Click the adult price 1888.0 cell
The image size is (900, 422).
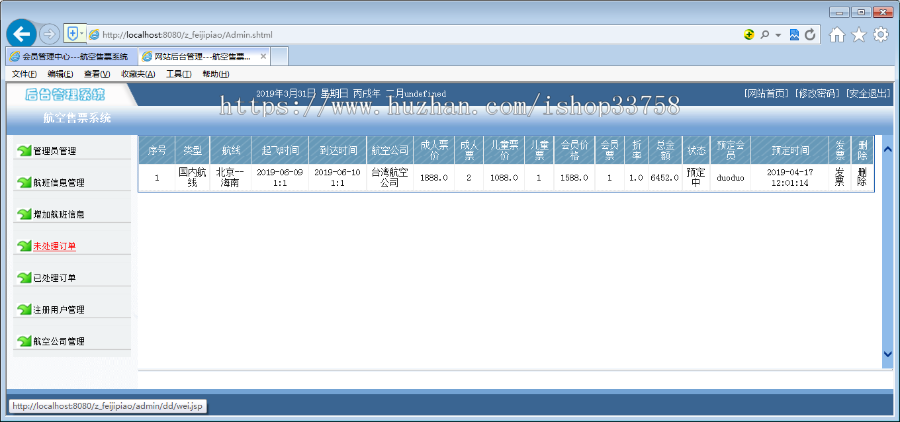click(434, 178)
